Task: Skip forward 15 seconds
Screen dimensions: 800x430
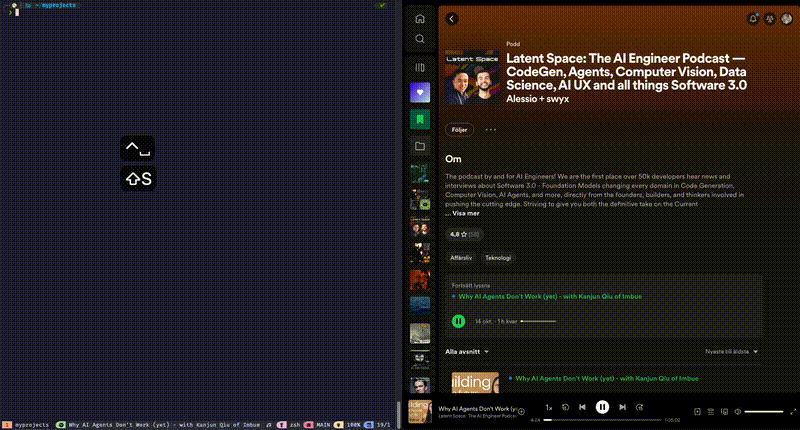Action: coord(639,407)
